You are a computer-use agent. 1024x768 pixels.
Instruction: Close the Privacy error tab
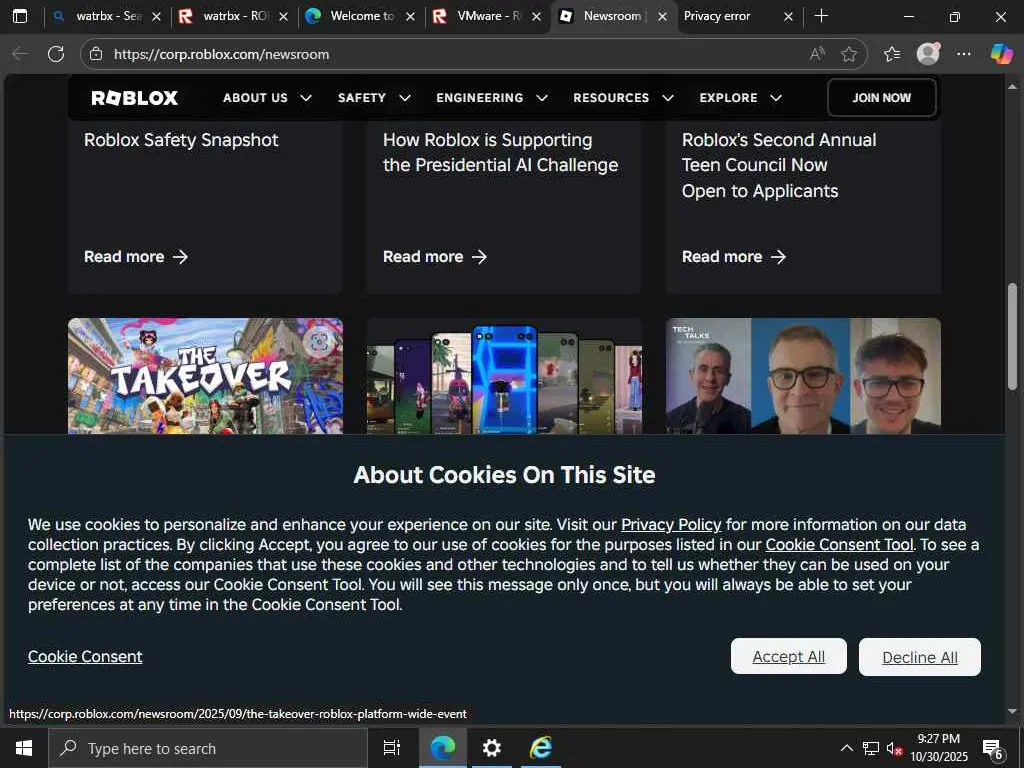788,17
